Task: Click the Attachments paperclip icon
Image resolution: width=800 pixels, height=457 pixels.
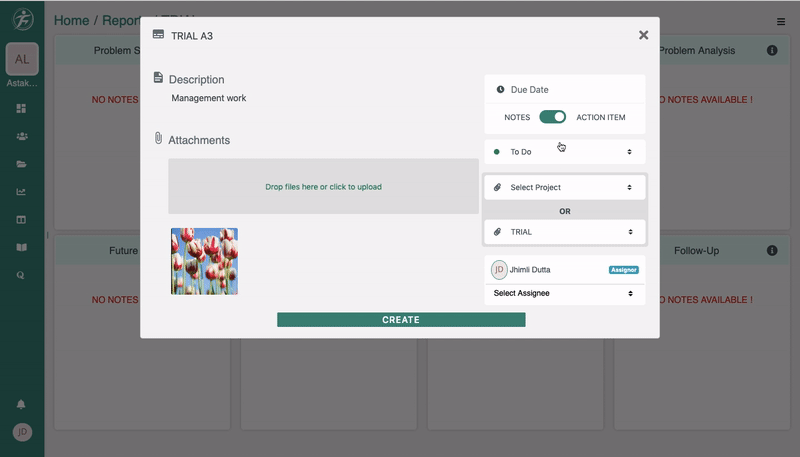Action: (158, 138)
